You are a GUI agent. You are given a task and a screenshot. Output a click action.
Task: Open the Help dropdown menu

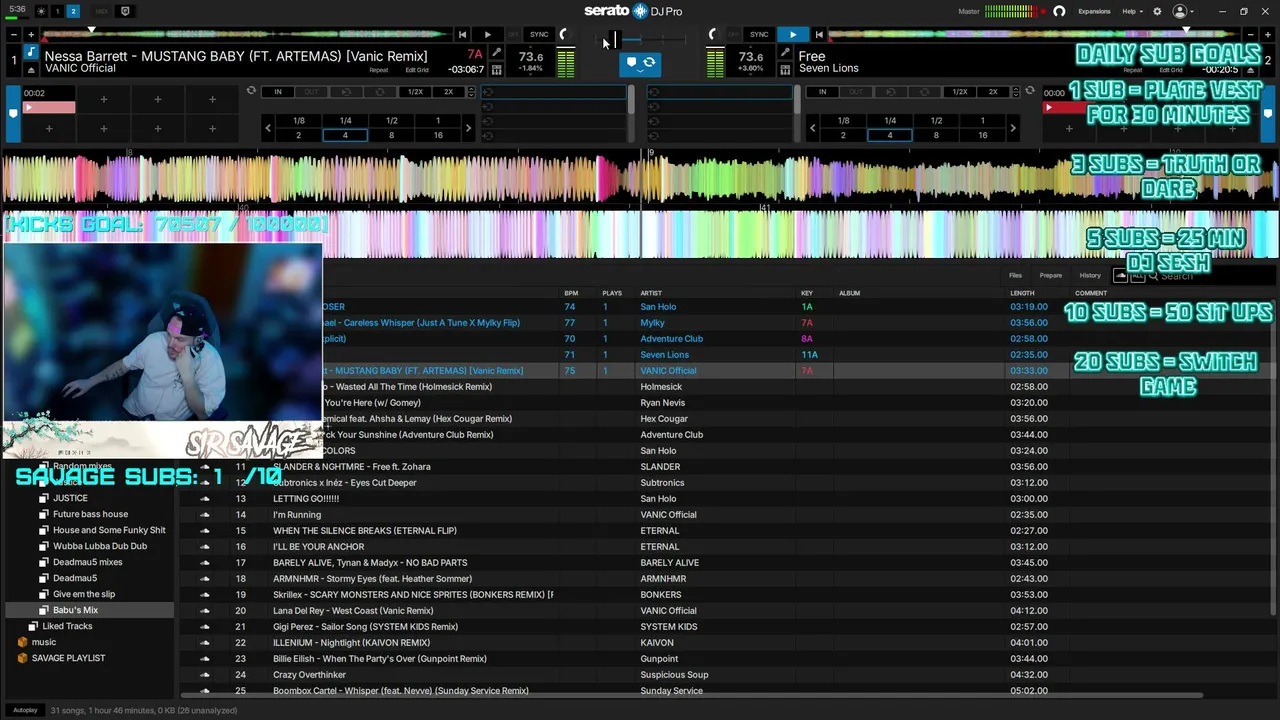tap(1132, 11)
